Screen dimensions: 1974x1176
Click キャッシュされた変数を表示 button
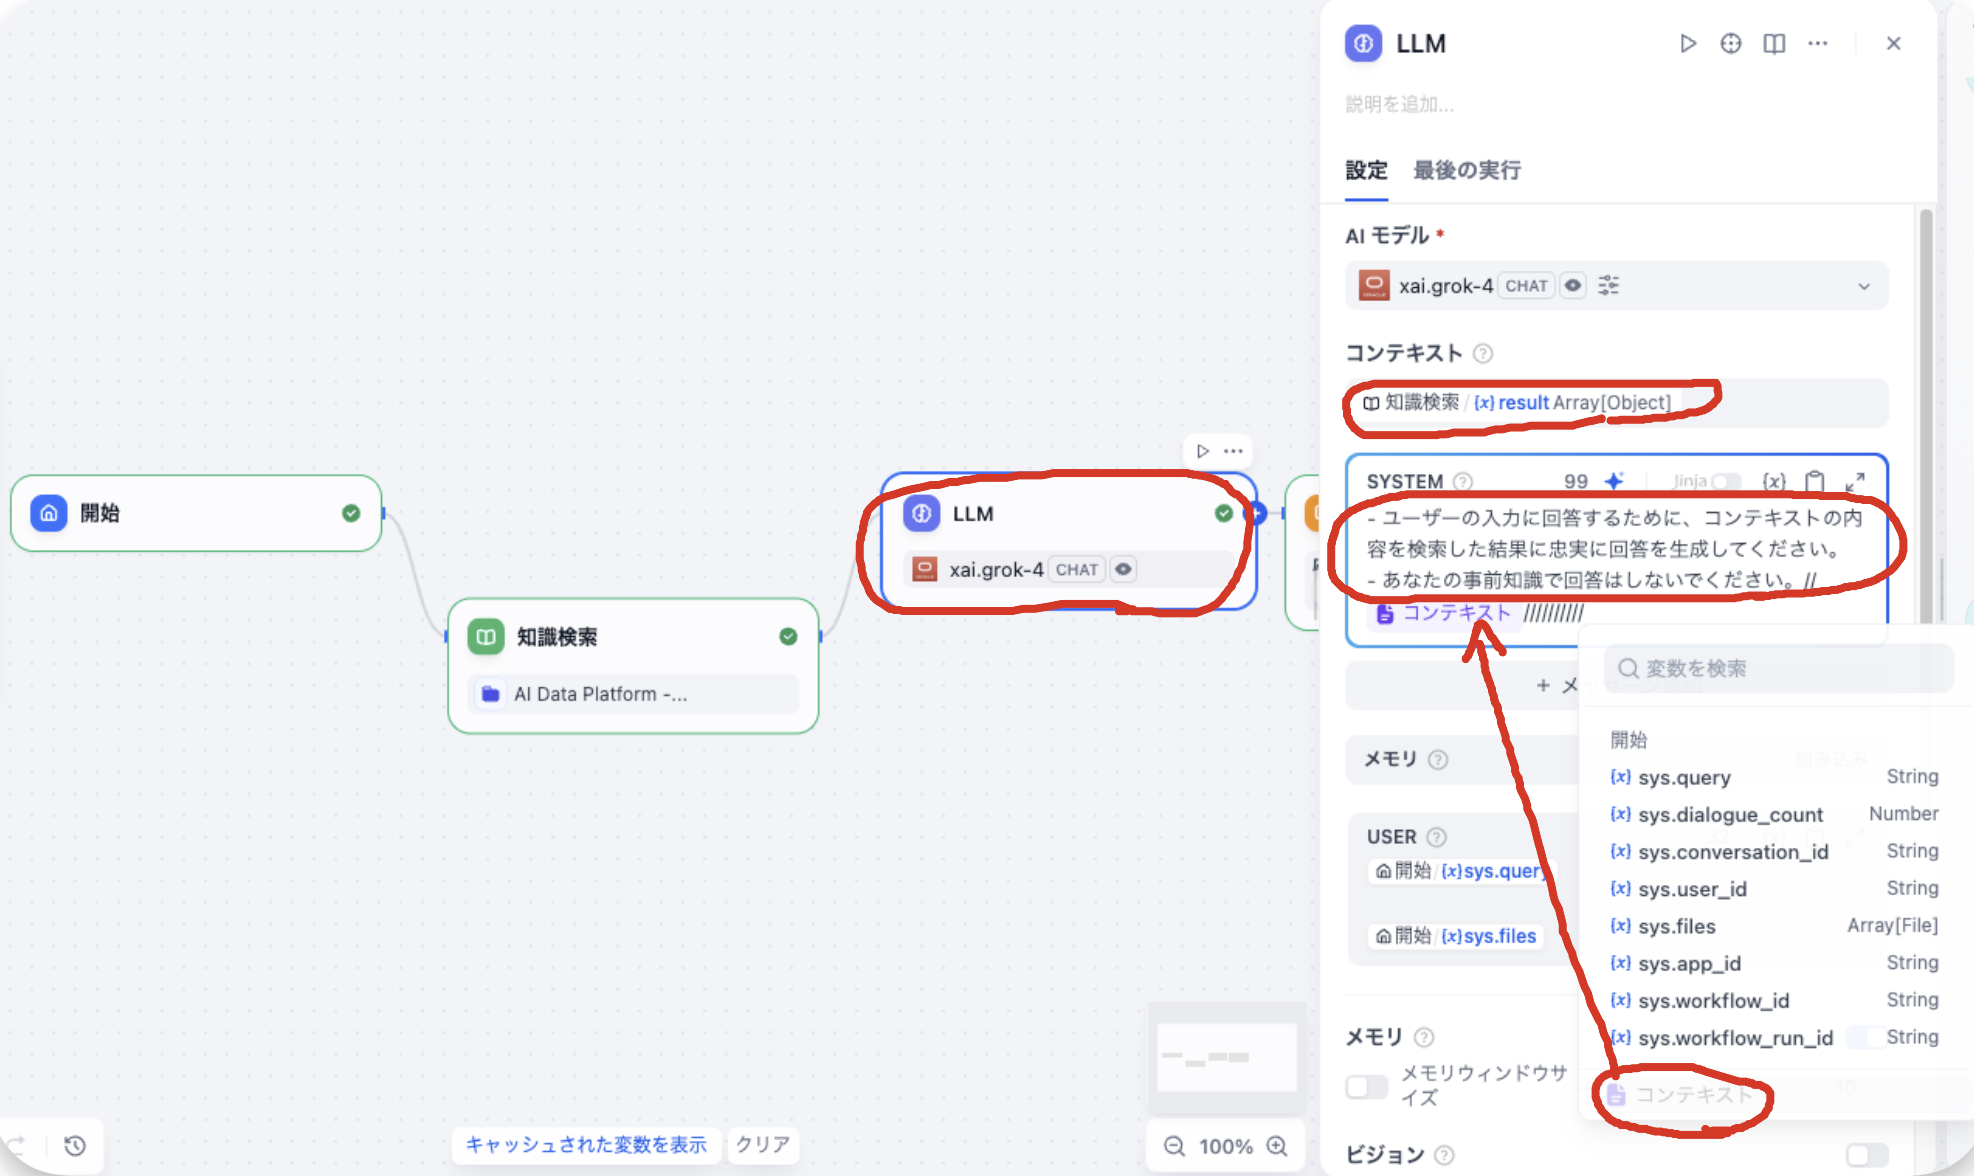point(586,1145)
